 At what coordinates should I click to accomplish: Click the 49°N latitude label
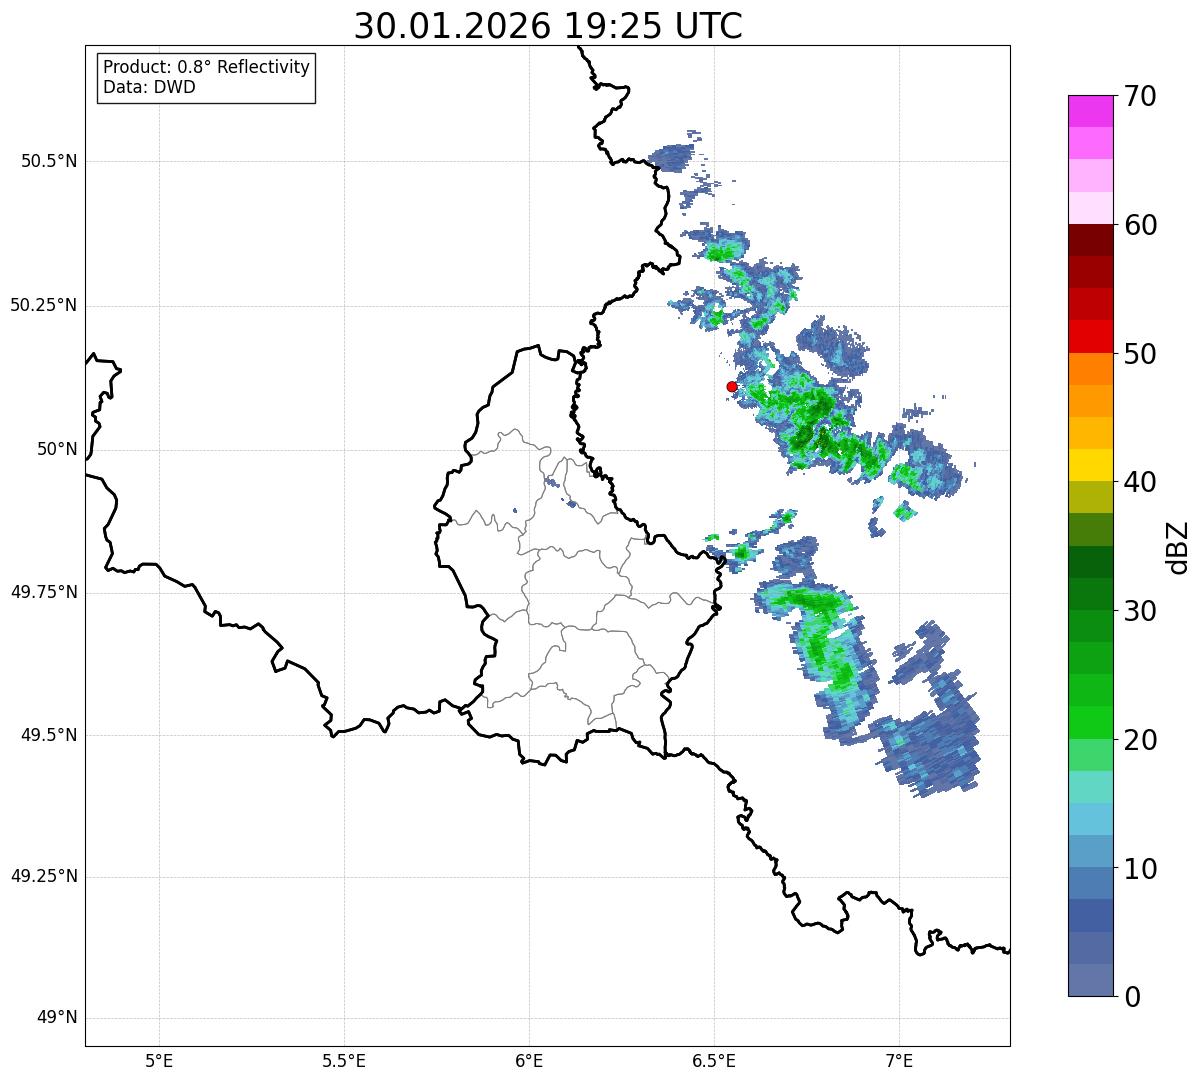coord(57,1018)
